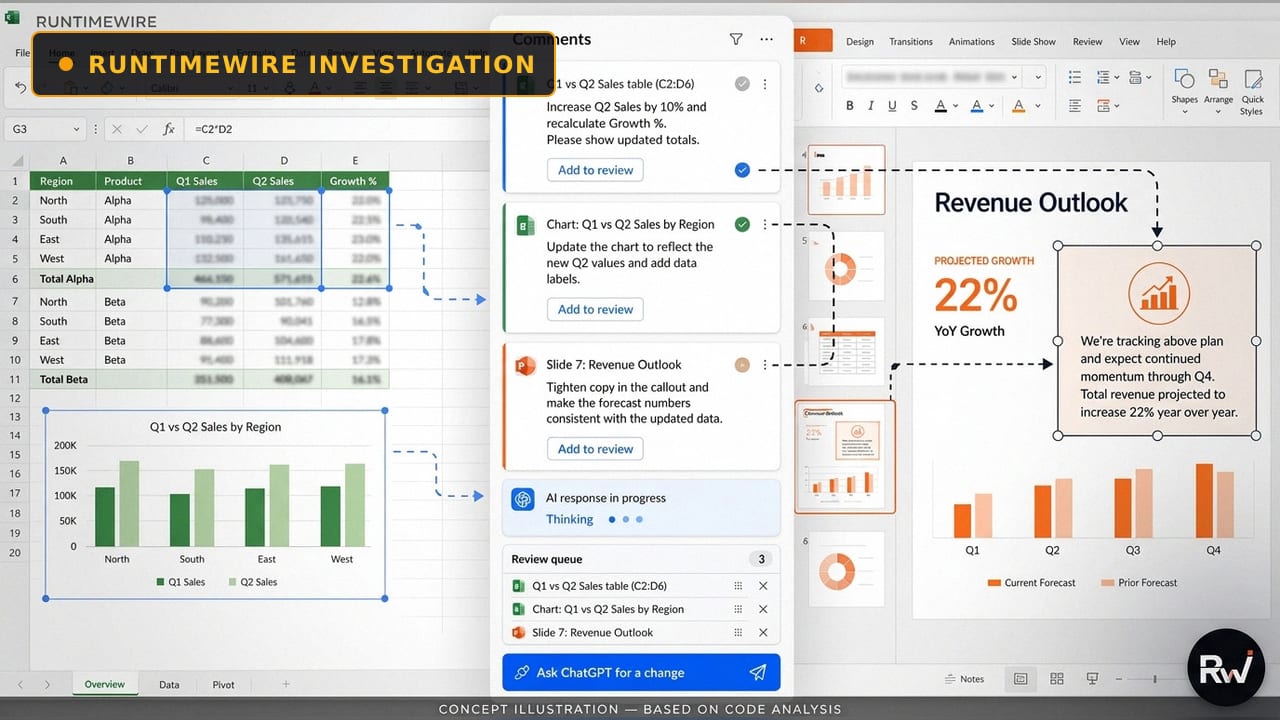Apply italic in PowerPoint ribbon
The image size is (1280, 720).
(x=872, y=106)
